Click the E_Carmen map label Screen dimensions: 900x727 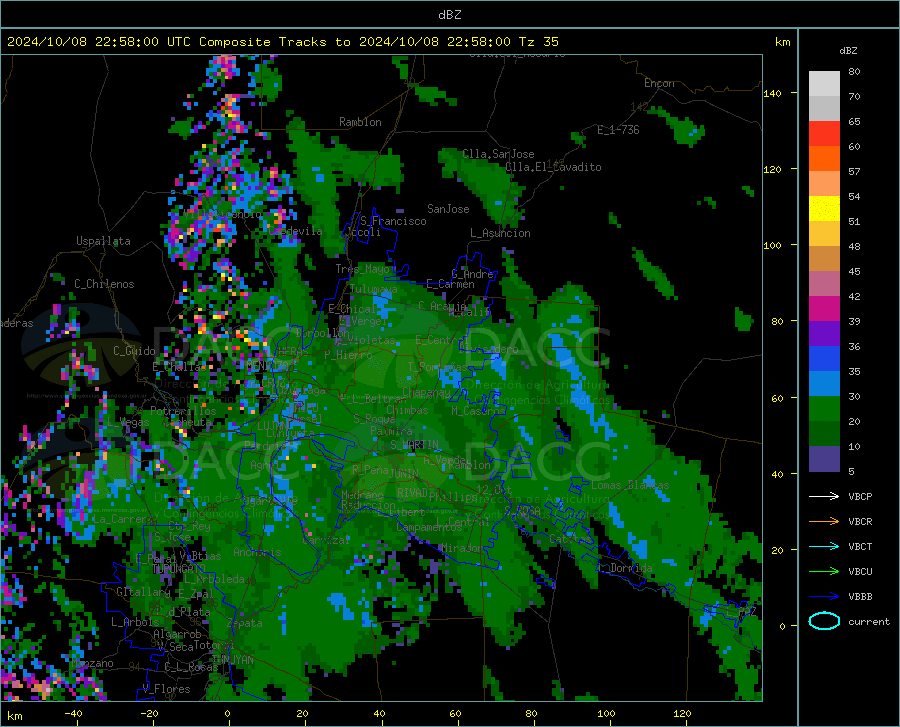pos(450,284)
